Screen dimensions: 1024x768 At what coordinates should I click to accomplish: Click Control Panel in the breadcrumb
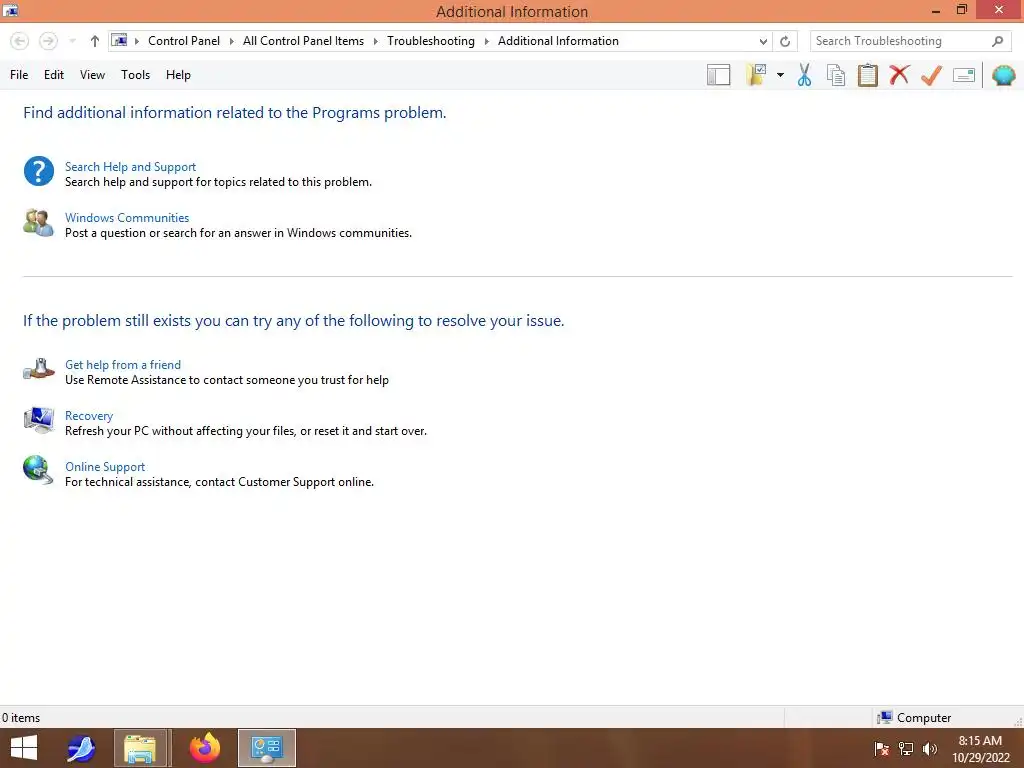tap(184, 40)
